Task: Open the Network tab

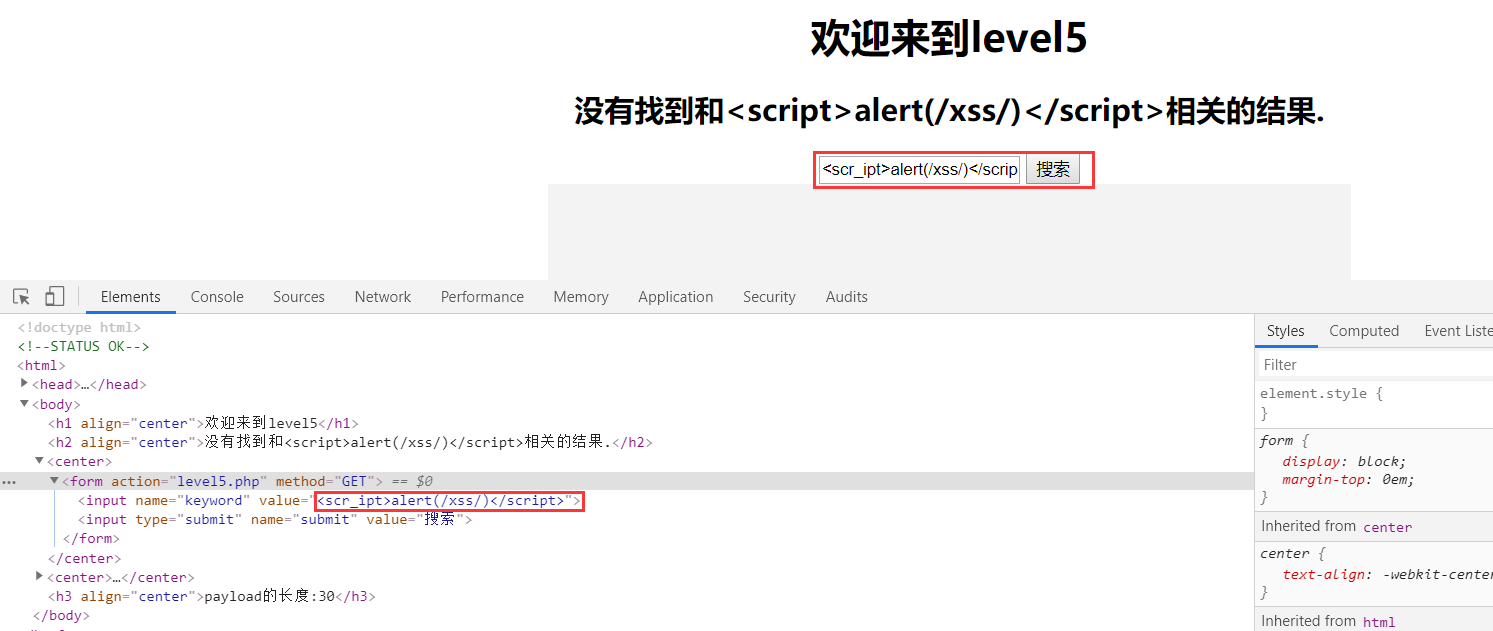Action: pyautogui.click(x=383, y=297)
